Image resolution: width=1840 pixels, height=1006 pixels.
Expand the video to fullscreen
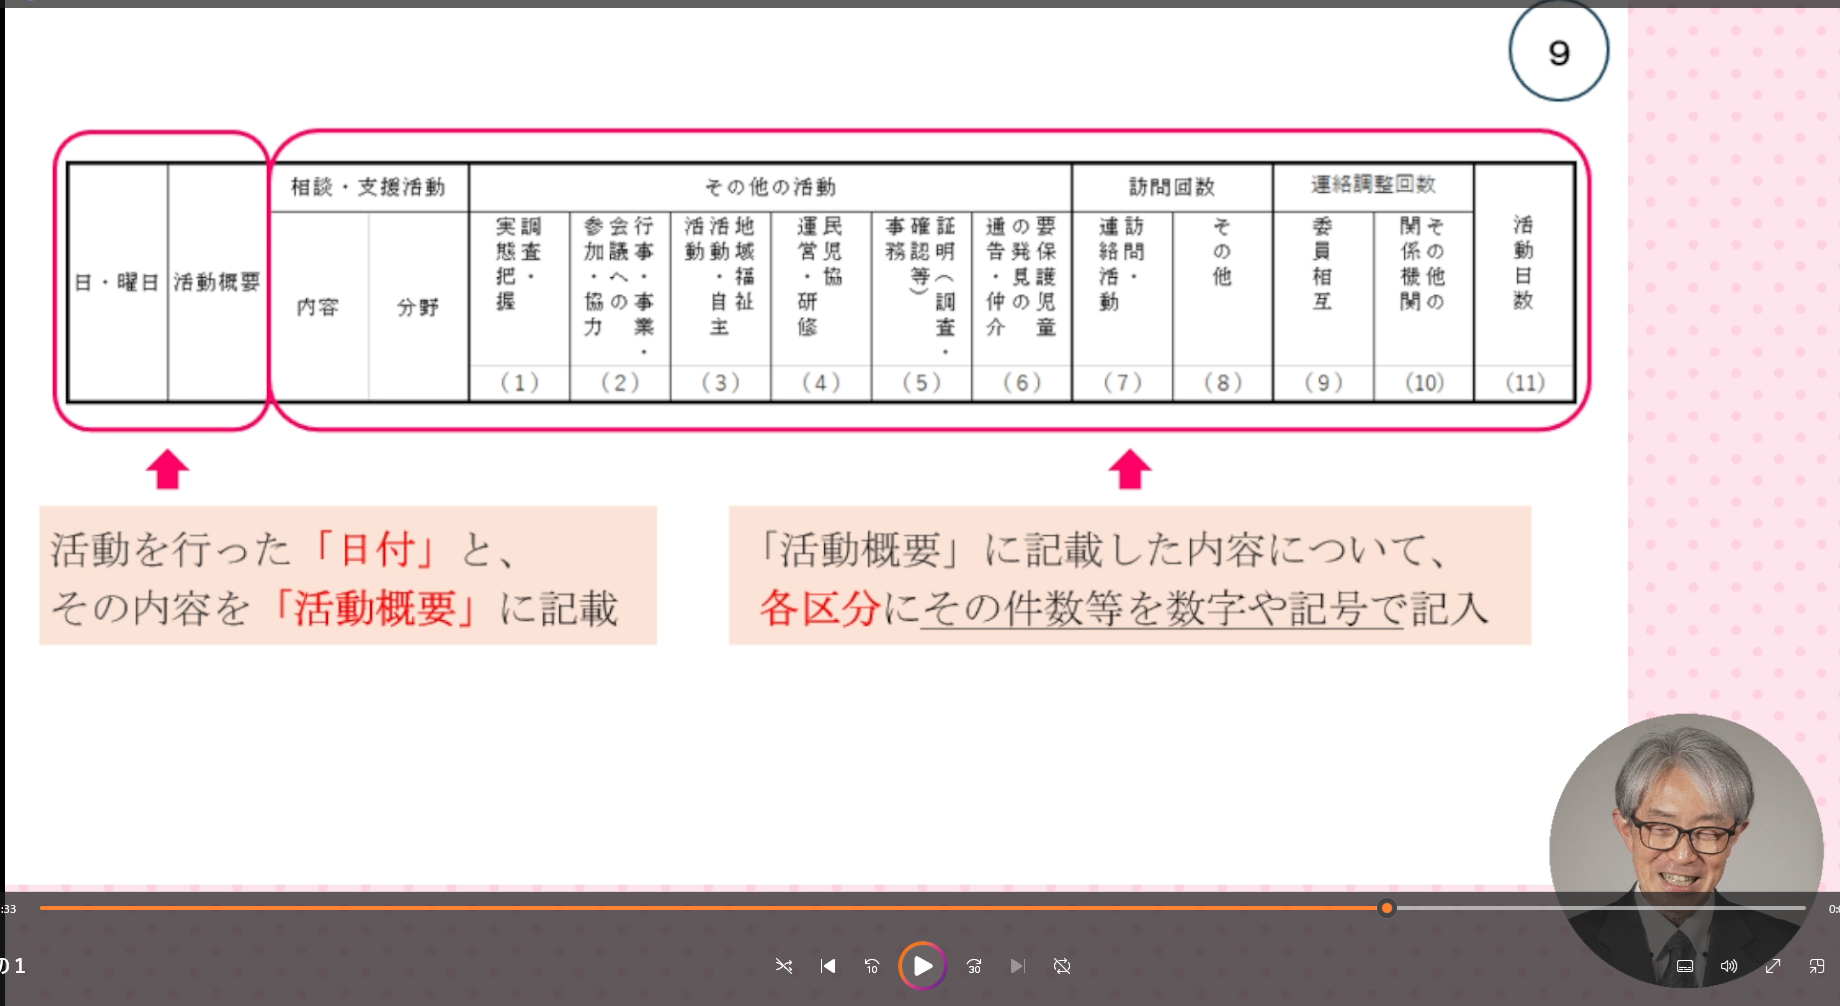(1773, 966)
